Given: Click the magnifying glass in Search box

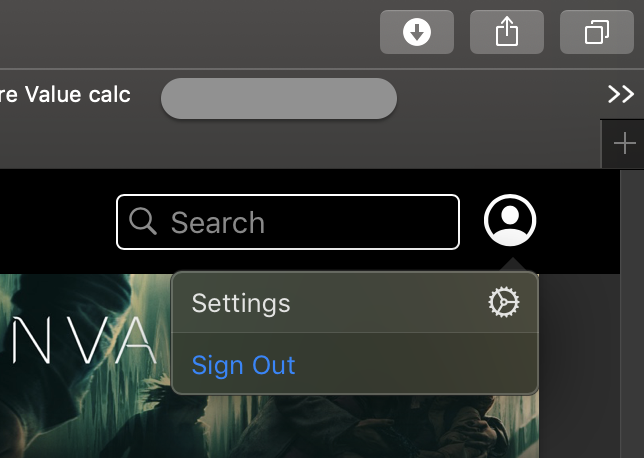Looking at the screenshot, I should point(143,221).
